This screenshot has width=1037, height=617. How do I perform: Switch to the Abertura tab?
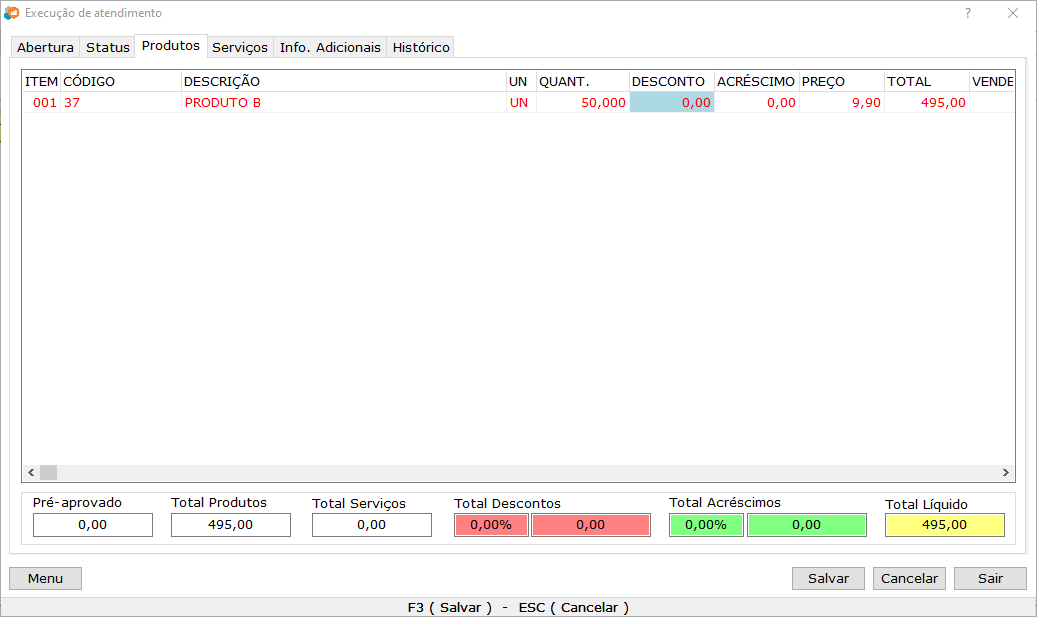tap(45, 47)
